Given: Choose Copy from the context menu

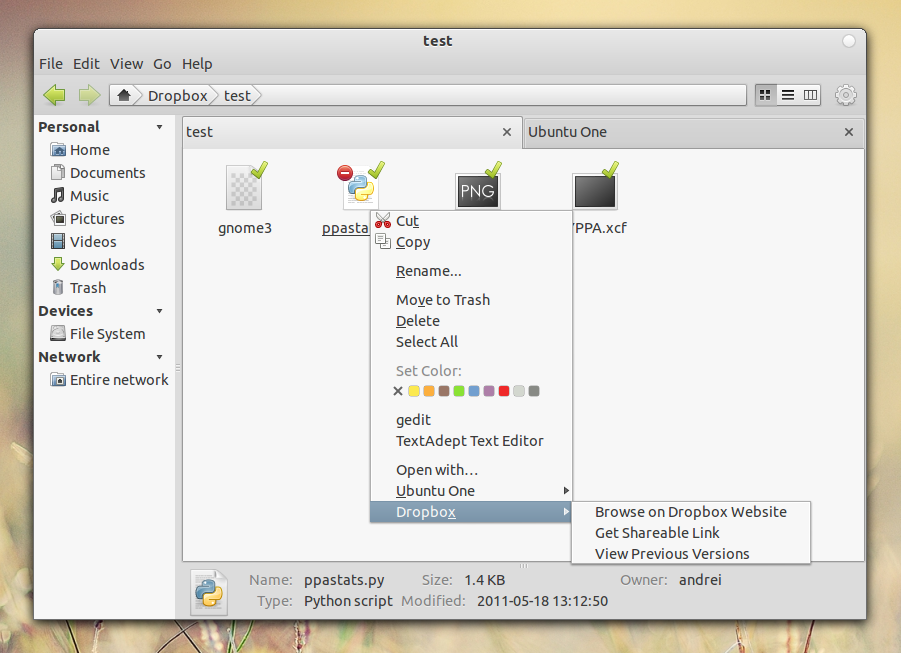Looking at the screenshot, I should click(x=471, y=242).
